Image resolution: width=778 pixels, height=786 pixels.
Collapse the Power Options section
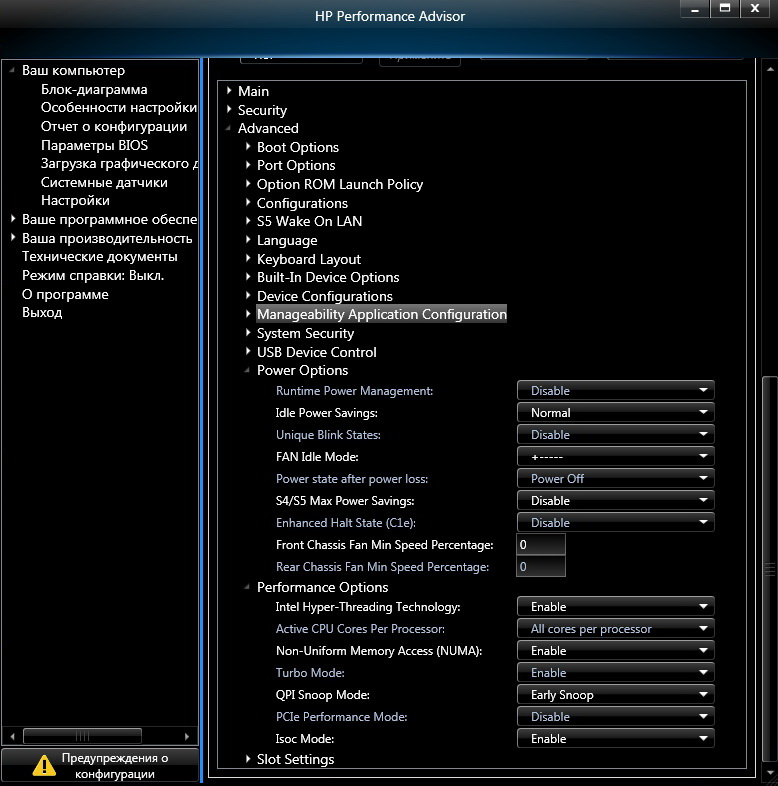pos(247,370)
